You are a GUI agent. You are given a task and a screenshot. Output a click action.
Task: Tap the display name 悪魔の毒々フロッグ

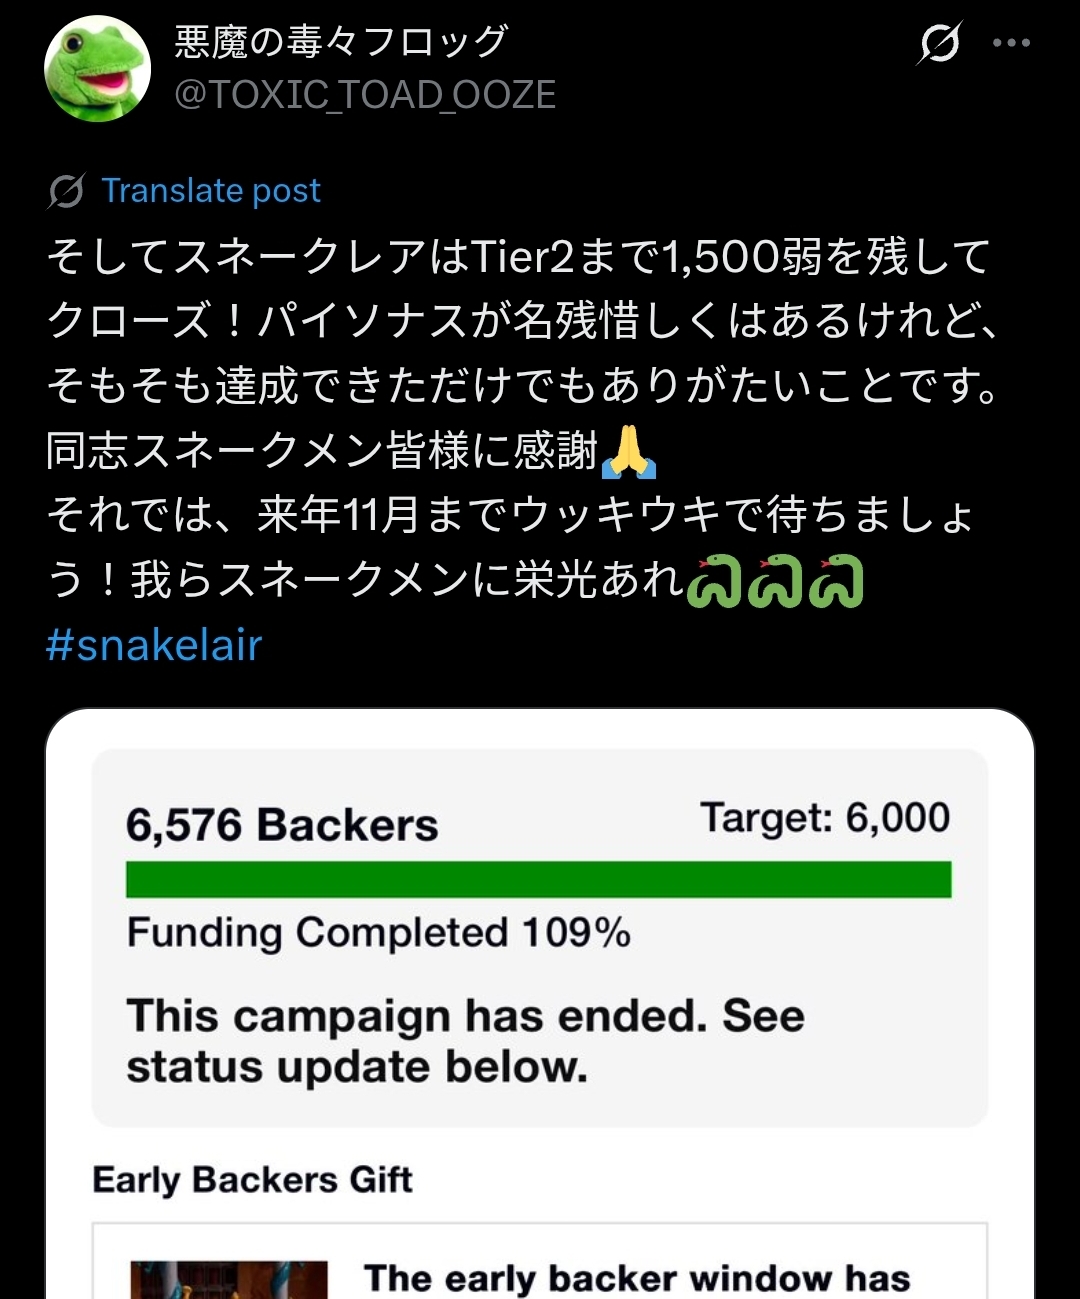pyautogui.click(x=341, y=41)
